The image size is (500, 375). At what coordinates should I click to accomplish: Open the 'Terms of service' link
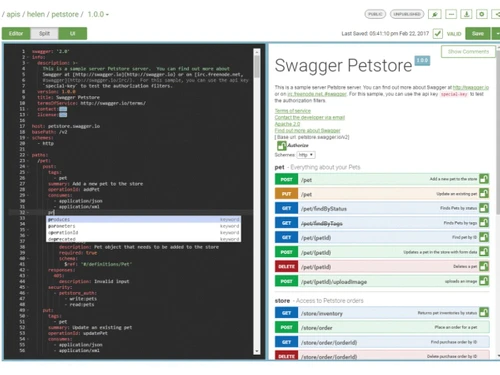(293, 111)
